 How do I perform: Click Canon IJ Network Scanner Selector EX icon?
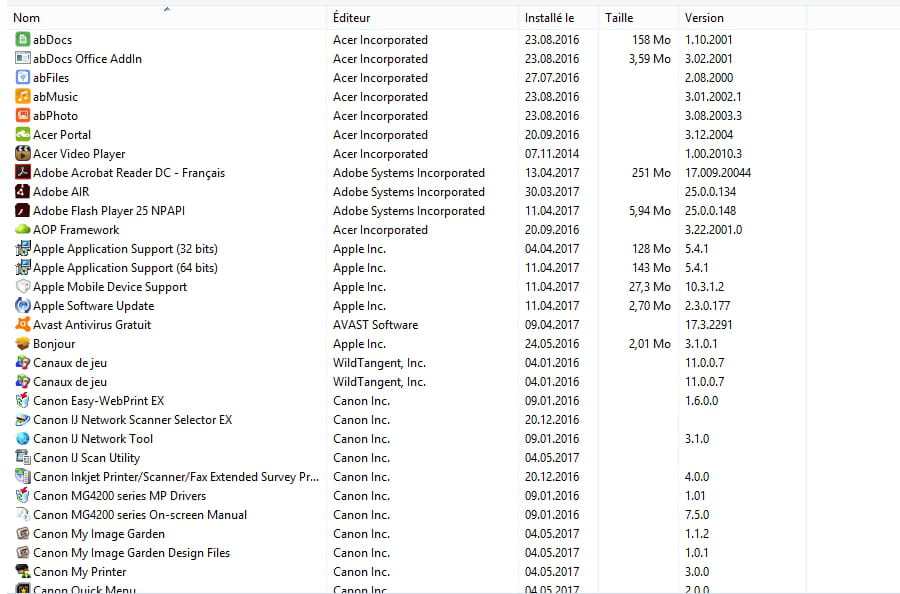click(x=22, y=420)
